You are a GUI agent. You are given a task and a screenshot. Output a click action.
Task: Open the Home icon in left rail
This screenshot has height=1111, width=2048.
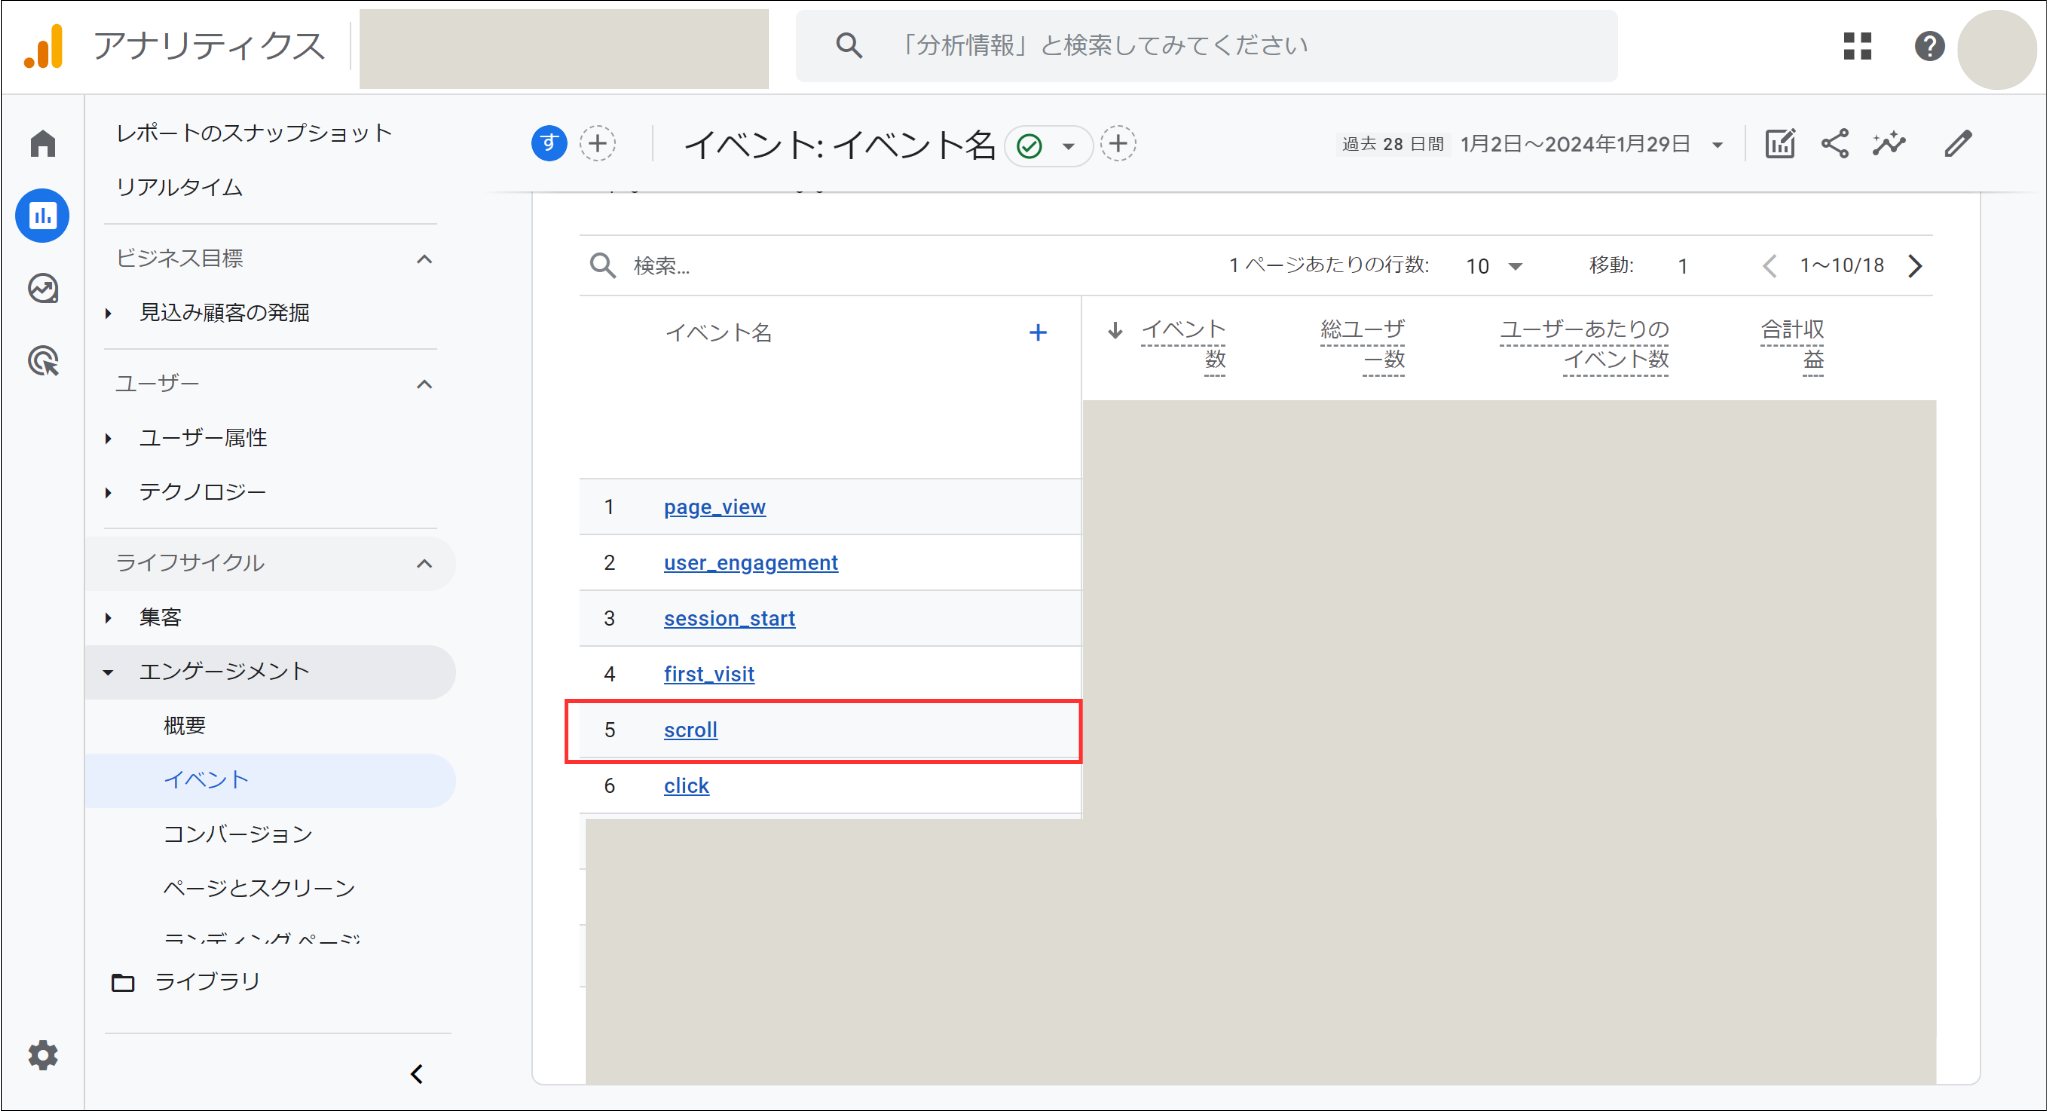coord(43,144)
